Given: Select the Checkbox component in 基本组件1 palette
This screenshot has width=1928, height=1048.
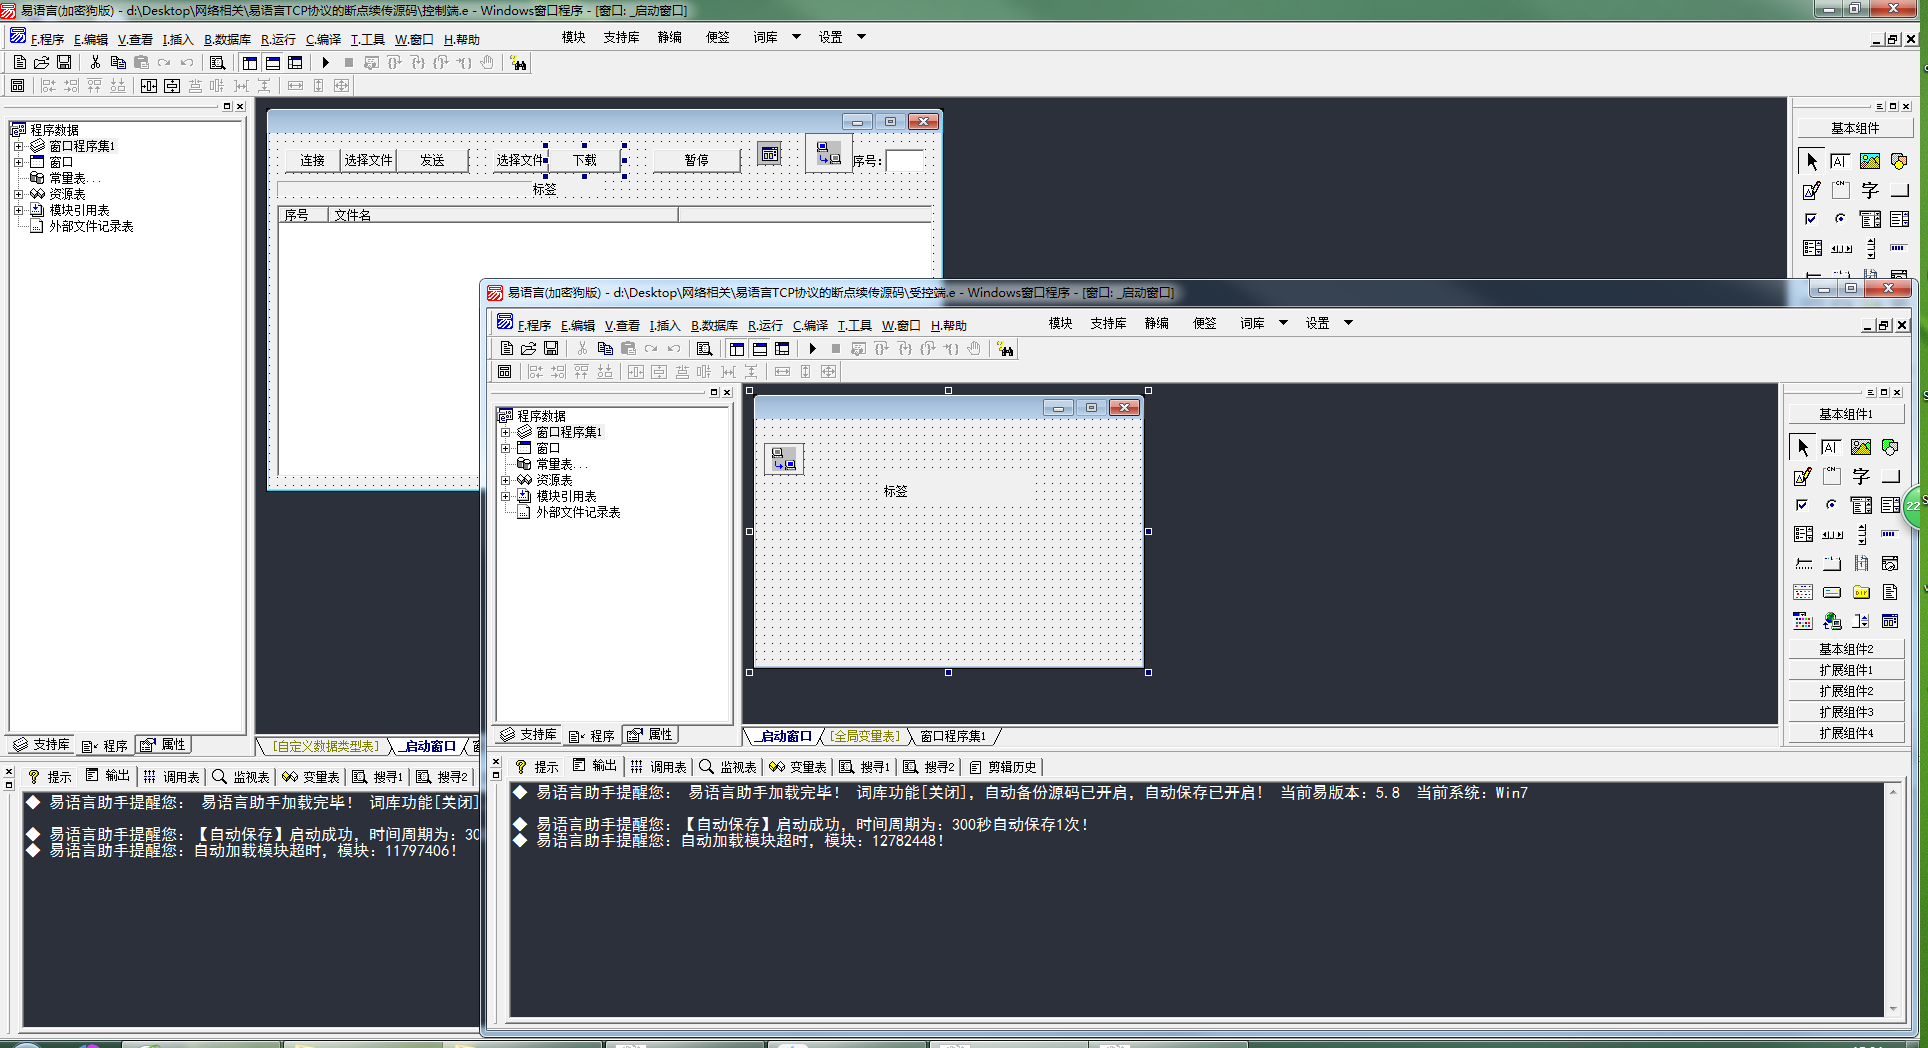Looking at the screenshot, I should point(1803,505).
